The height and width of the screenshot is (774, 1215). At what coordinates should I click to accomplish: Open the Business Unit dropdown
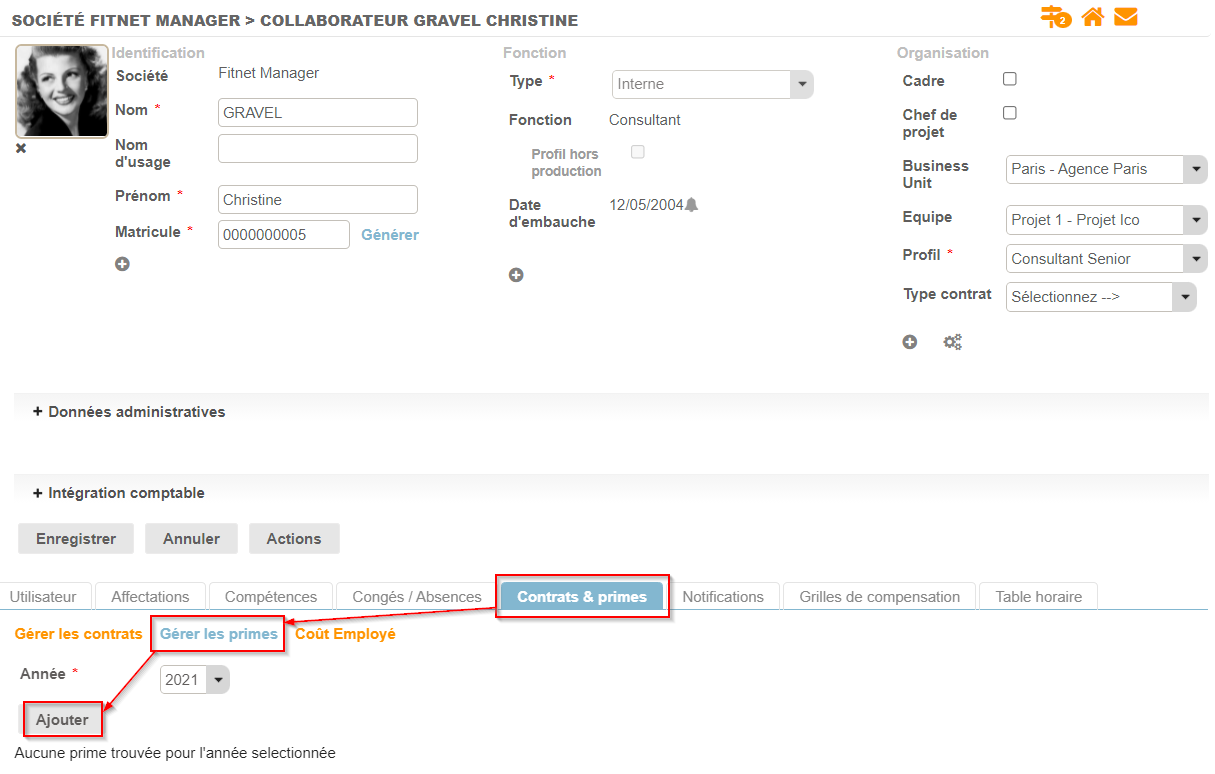pos(1106,169)
